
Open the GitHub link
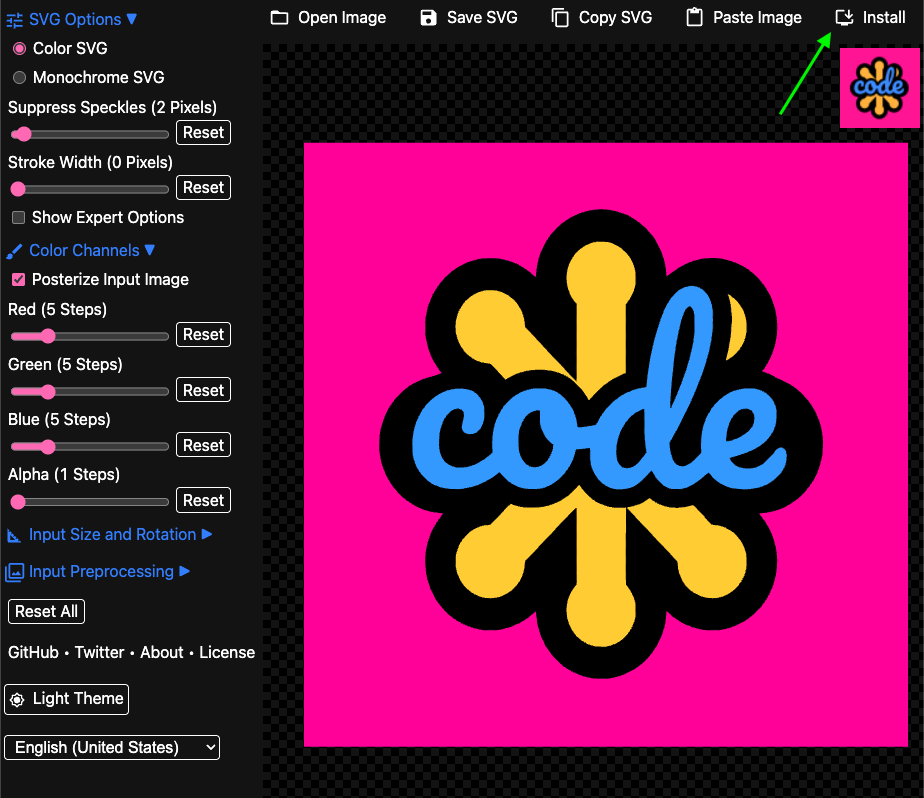coord(32,652)
